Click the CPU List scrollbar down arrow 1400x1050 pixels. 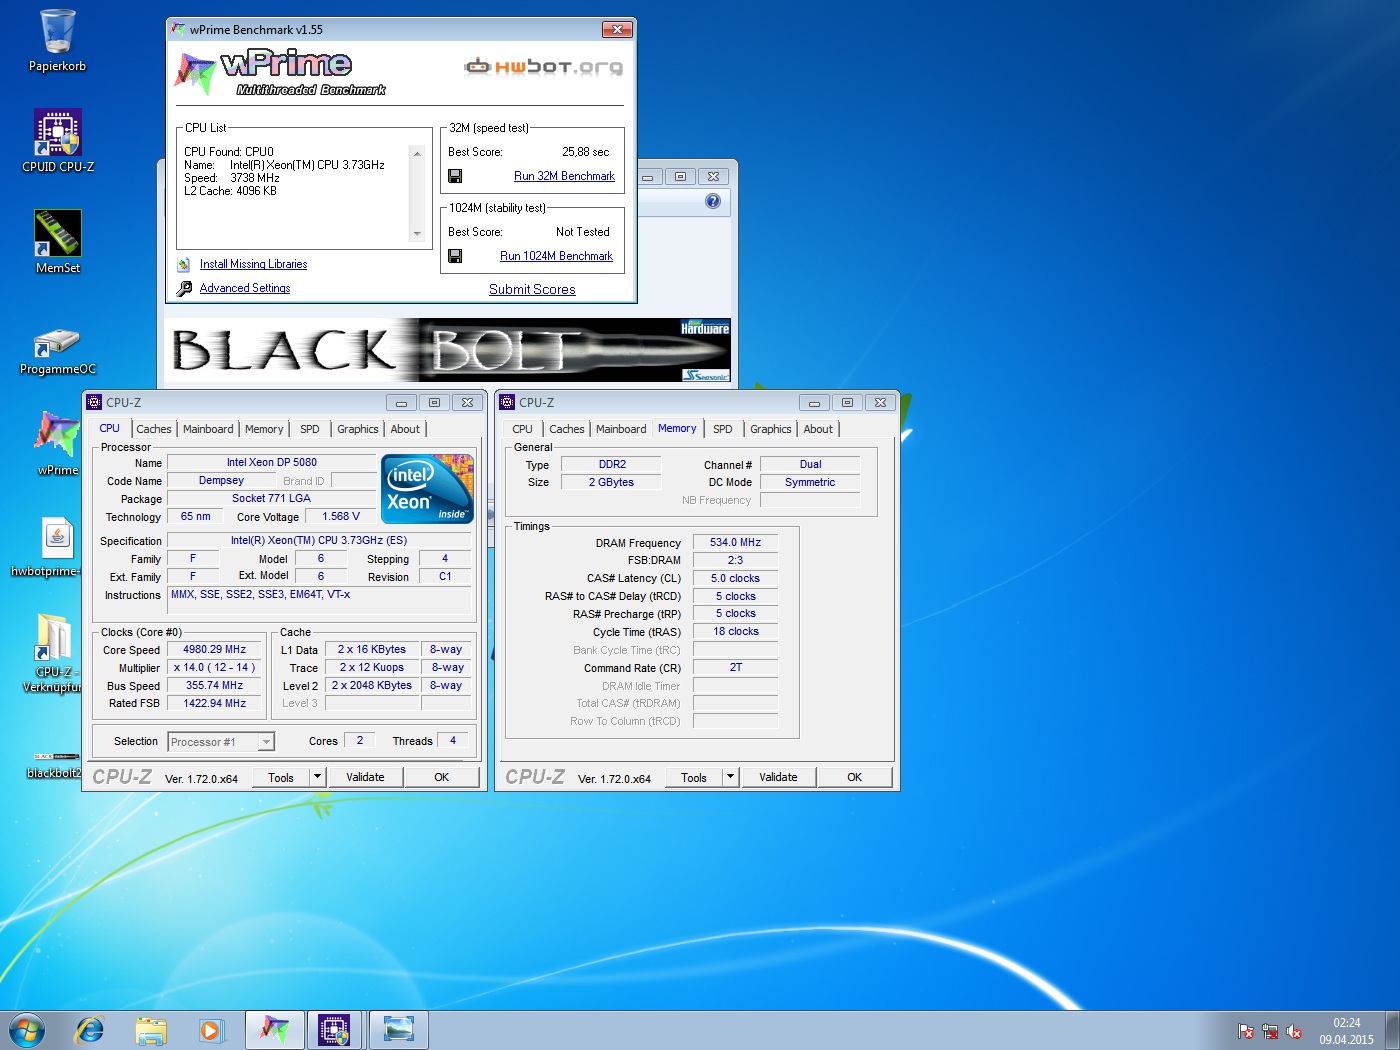coord(417,234)
